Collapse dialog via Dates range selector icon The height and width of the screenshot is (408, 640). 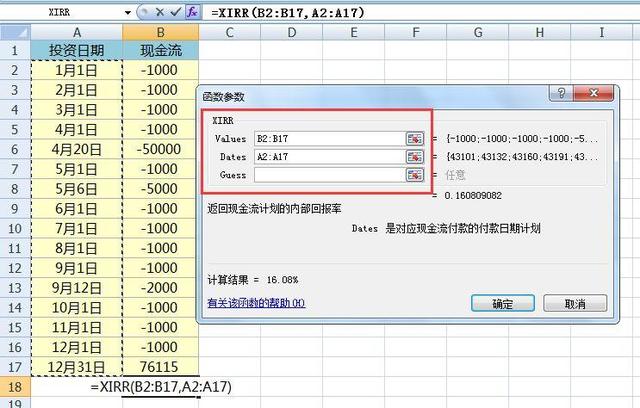[415, 157]
